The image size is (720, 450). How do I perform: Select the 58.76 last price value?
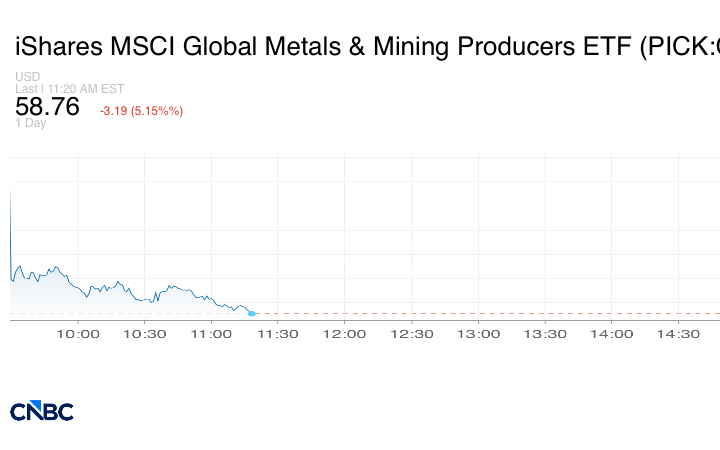[47, 108]
